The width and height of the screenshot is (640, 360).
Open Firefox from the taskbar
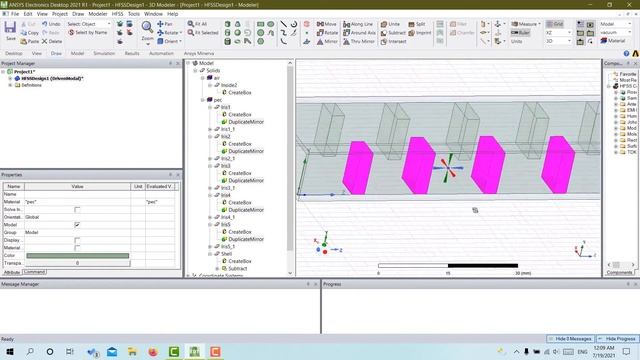coord(153,351)
